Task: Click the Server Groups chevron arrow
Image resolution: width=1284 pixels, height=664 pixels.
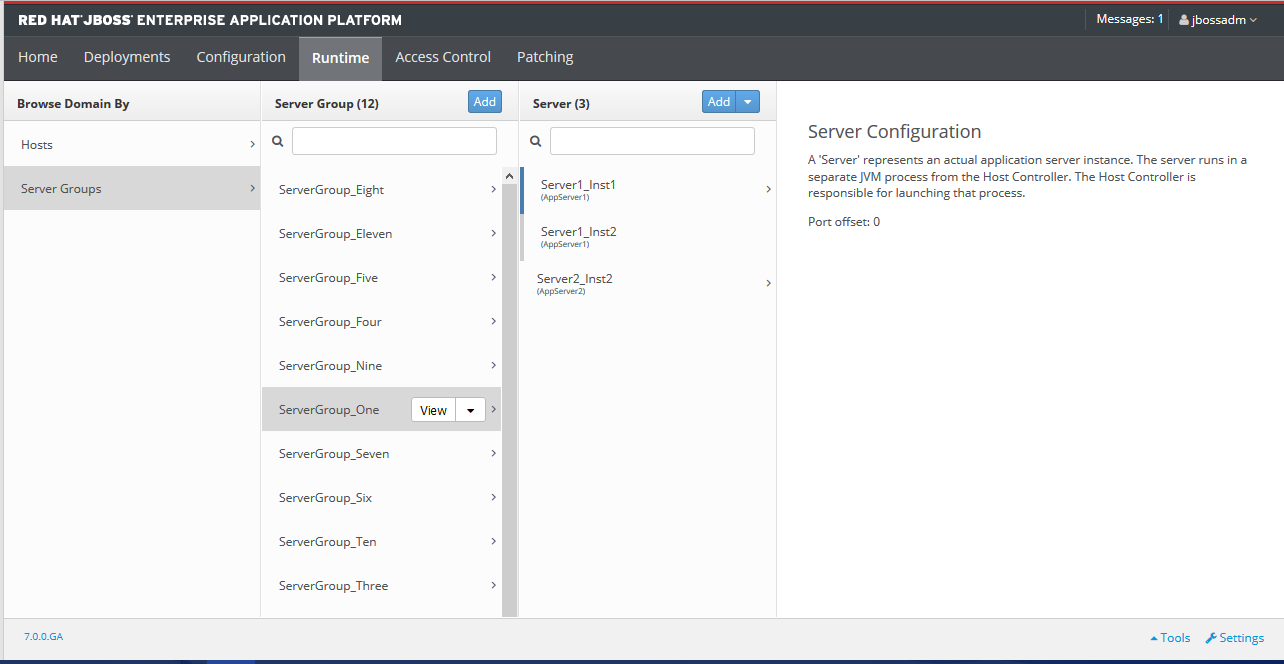Action: pos(252,188)
